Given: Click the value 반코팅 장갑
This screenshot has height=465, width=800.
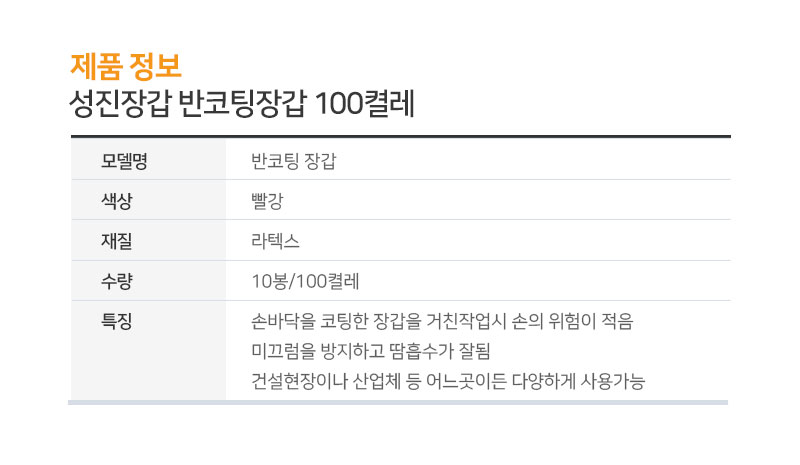Looking at the screenshot, I should [294, 161].
